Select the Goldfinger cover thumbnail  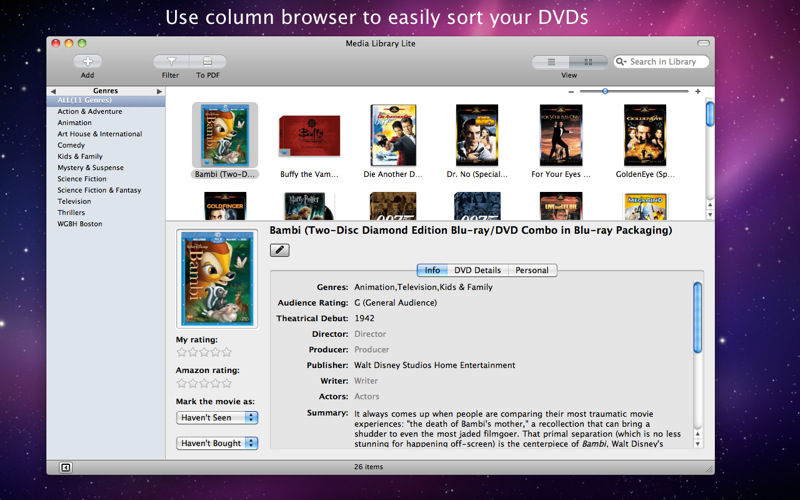(x=225, y=206)
